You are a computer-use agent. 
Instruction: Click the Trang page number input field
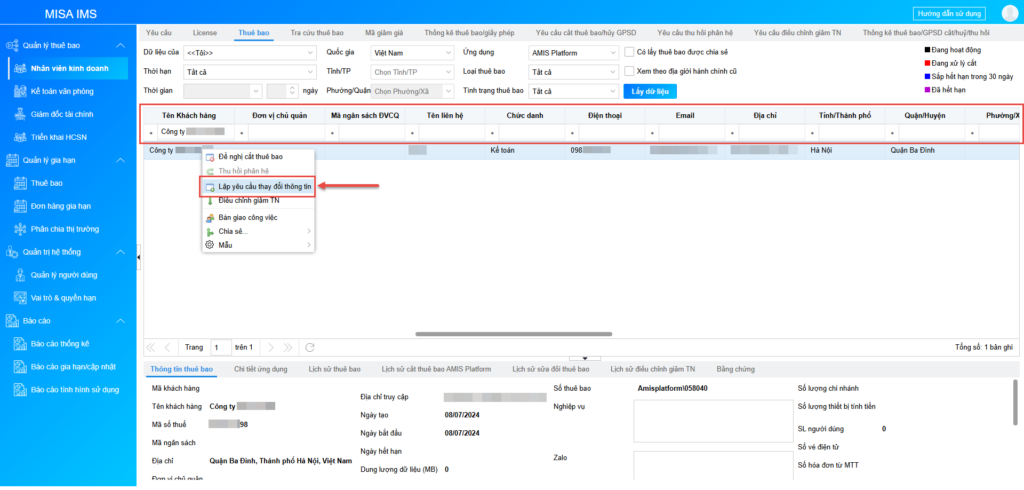point(219,347)
